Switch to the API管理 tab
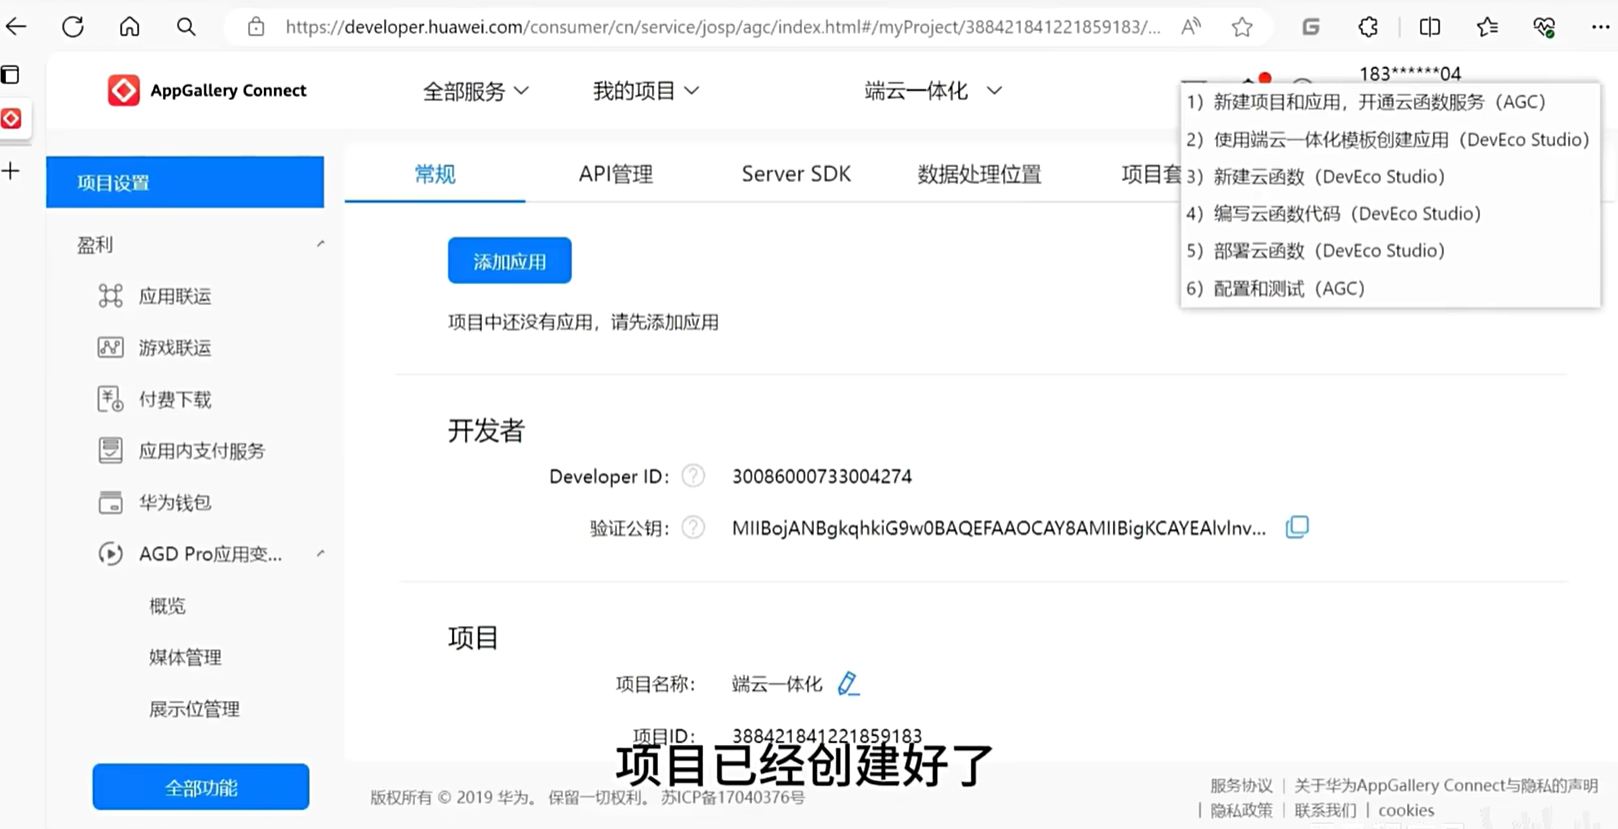 pyautogui.click(x=615, y=174)
